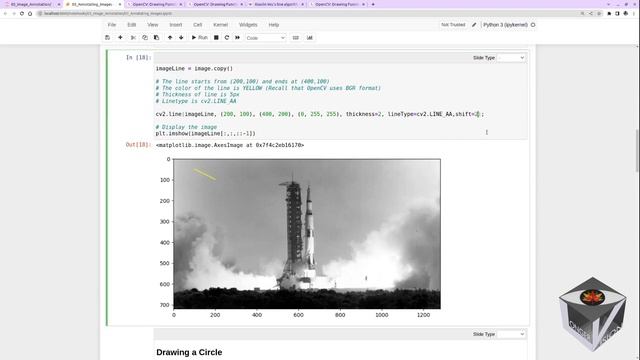Open the browser side panel icon
The width and height of the screenshot is (640, 360).
[x=618, y=13]
